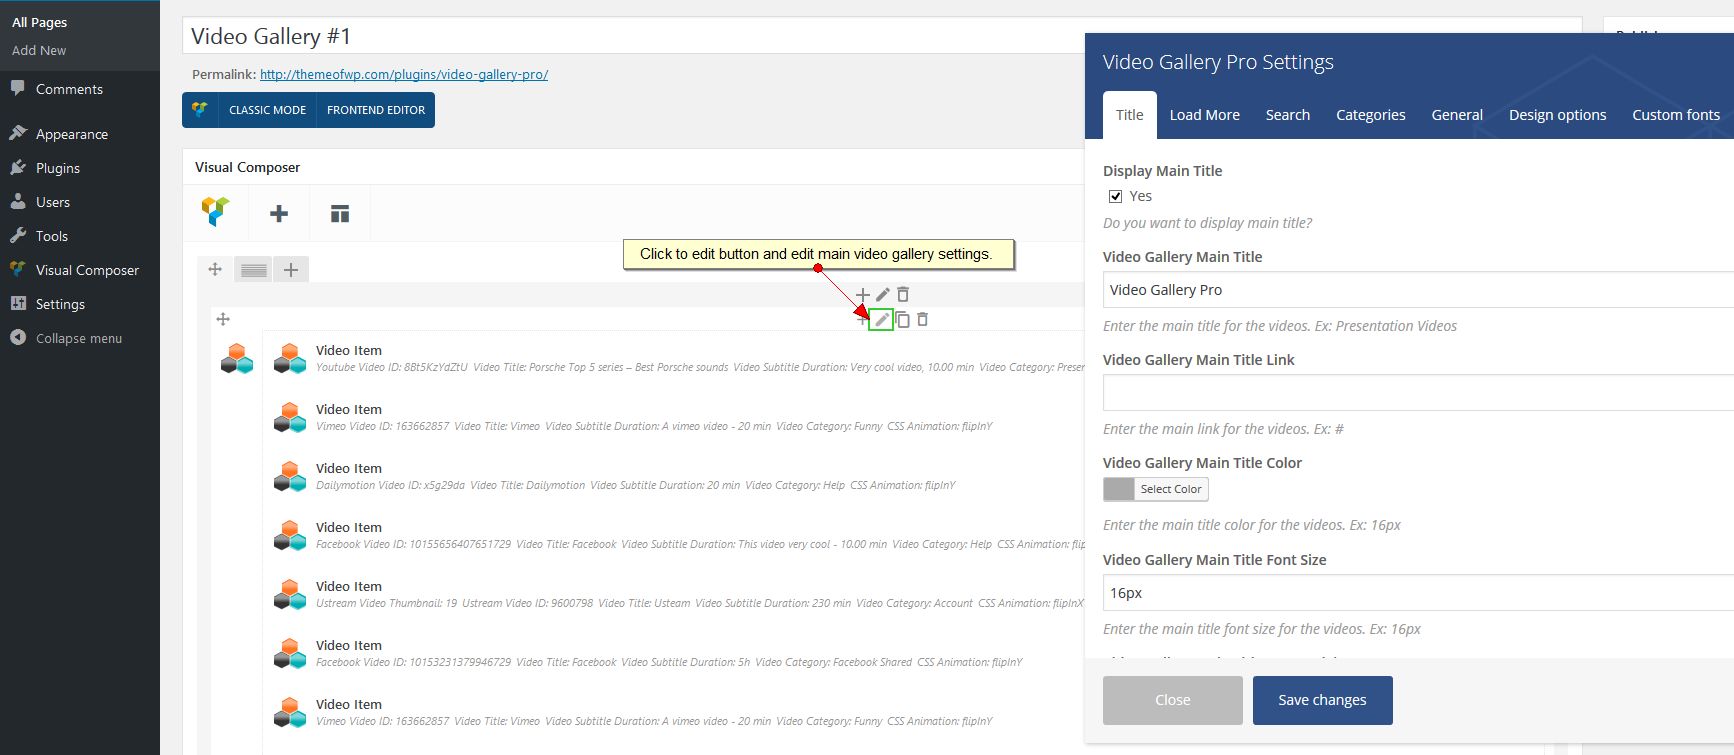Switch to the Custom fonts tab
Screen dimensions: 1734x755
coord(1676,115)
